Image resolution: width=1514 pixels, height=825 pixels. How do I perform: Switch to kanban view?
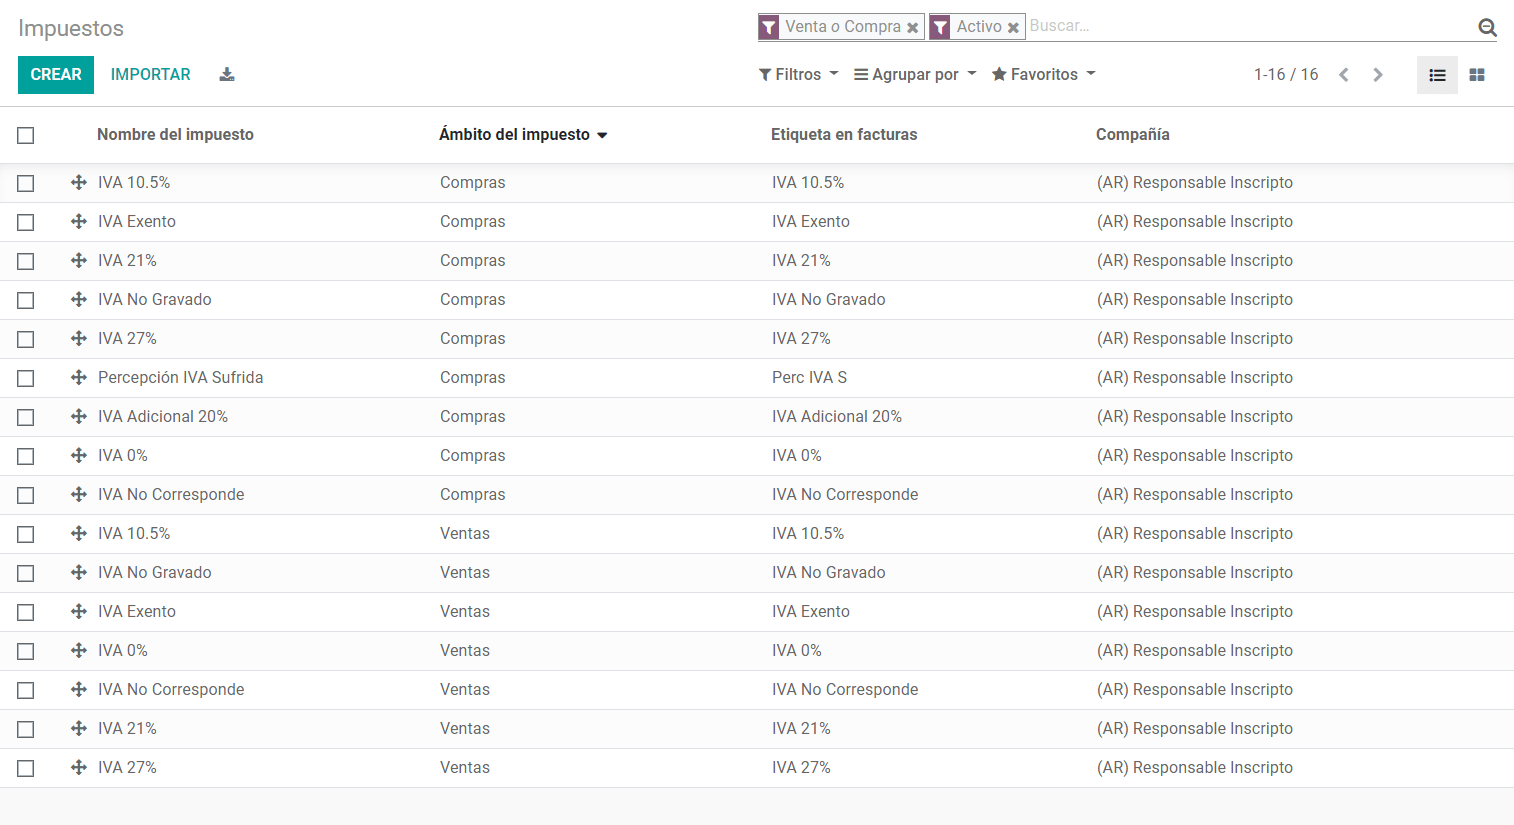pyautogui.click(x=1476, y=75)
